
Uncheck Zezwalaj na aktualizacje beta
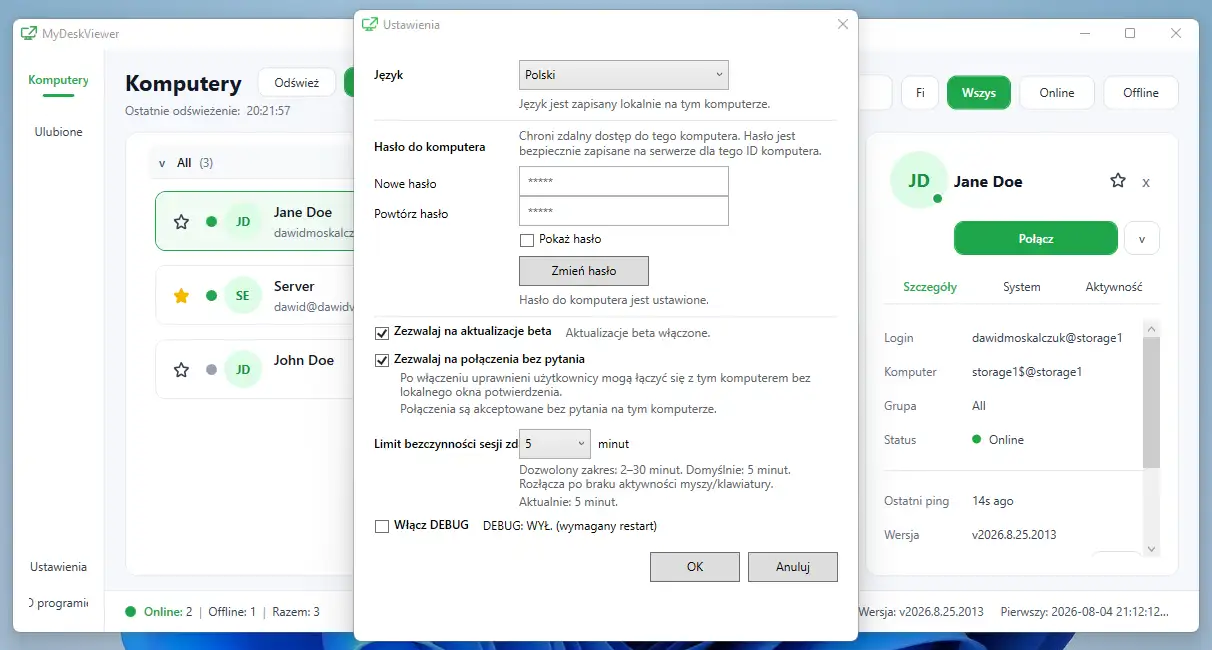(x=382, y=333)
